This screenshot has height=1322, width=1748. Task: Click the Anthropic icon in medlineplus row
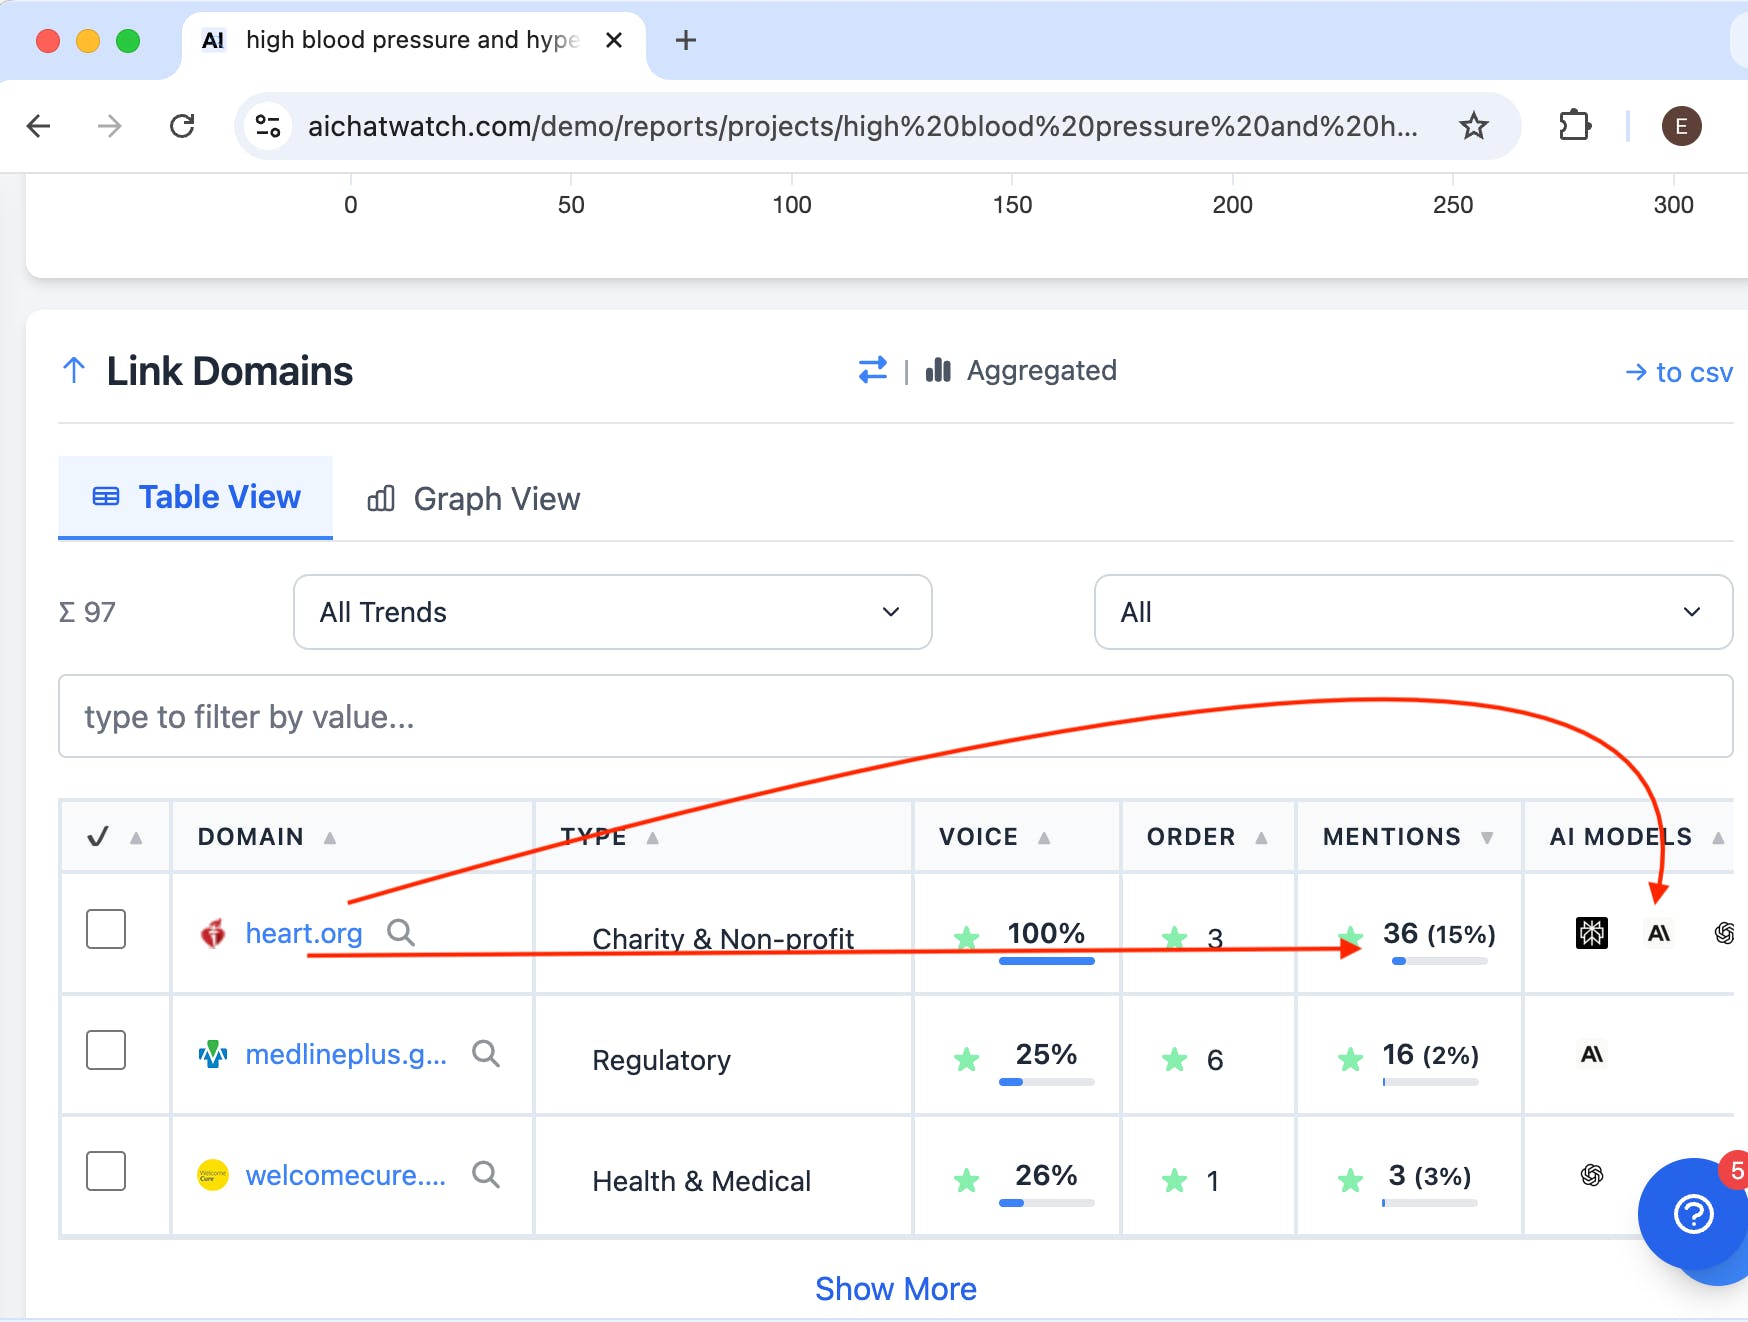1592,1054
